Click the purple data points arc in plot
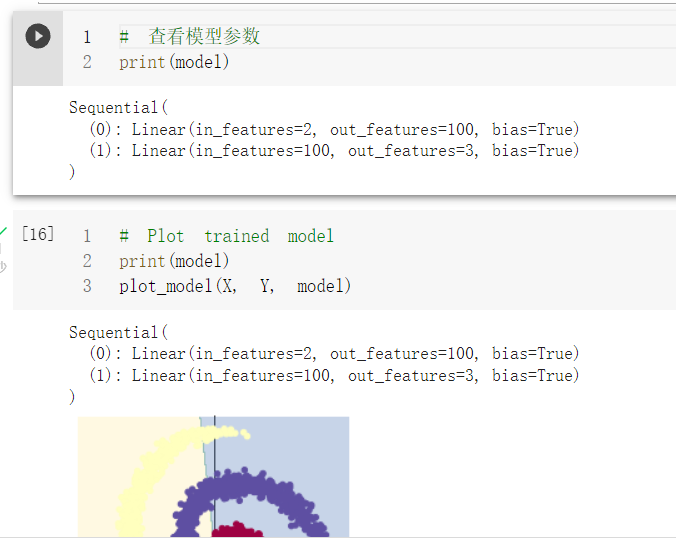Viewport: 676px width, 542px height. 250,485
